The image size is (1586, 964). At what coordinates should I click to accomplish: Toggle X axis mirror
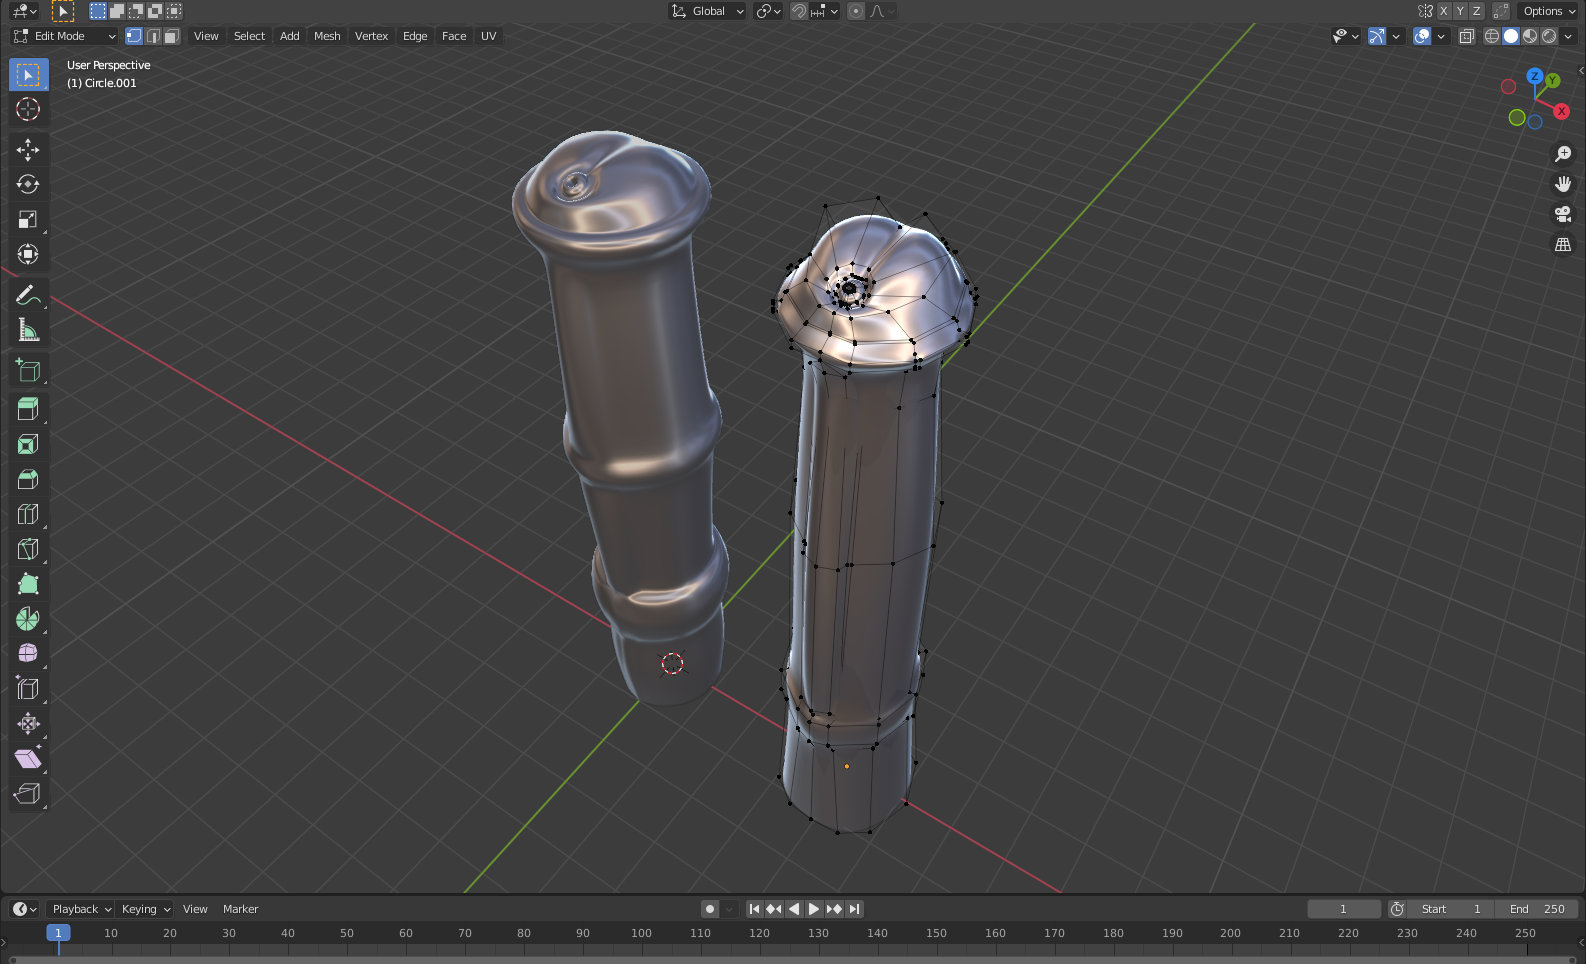tap(1443, 11)
